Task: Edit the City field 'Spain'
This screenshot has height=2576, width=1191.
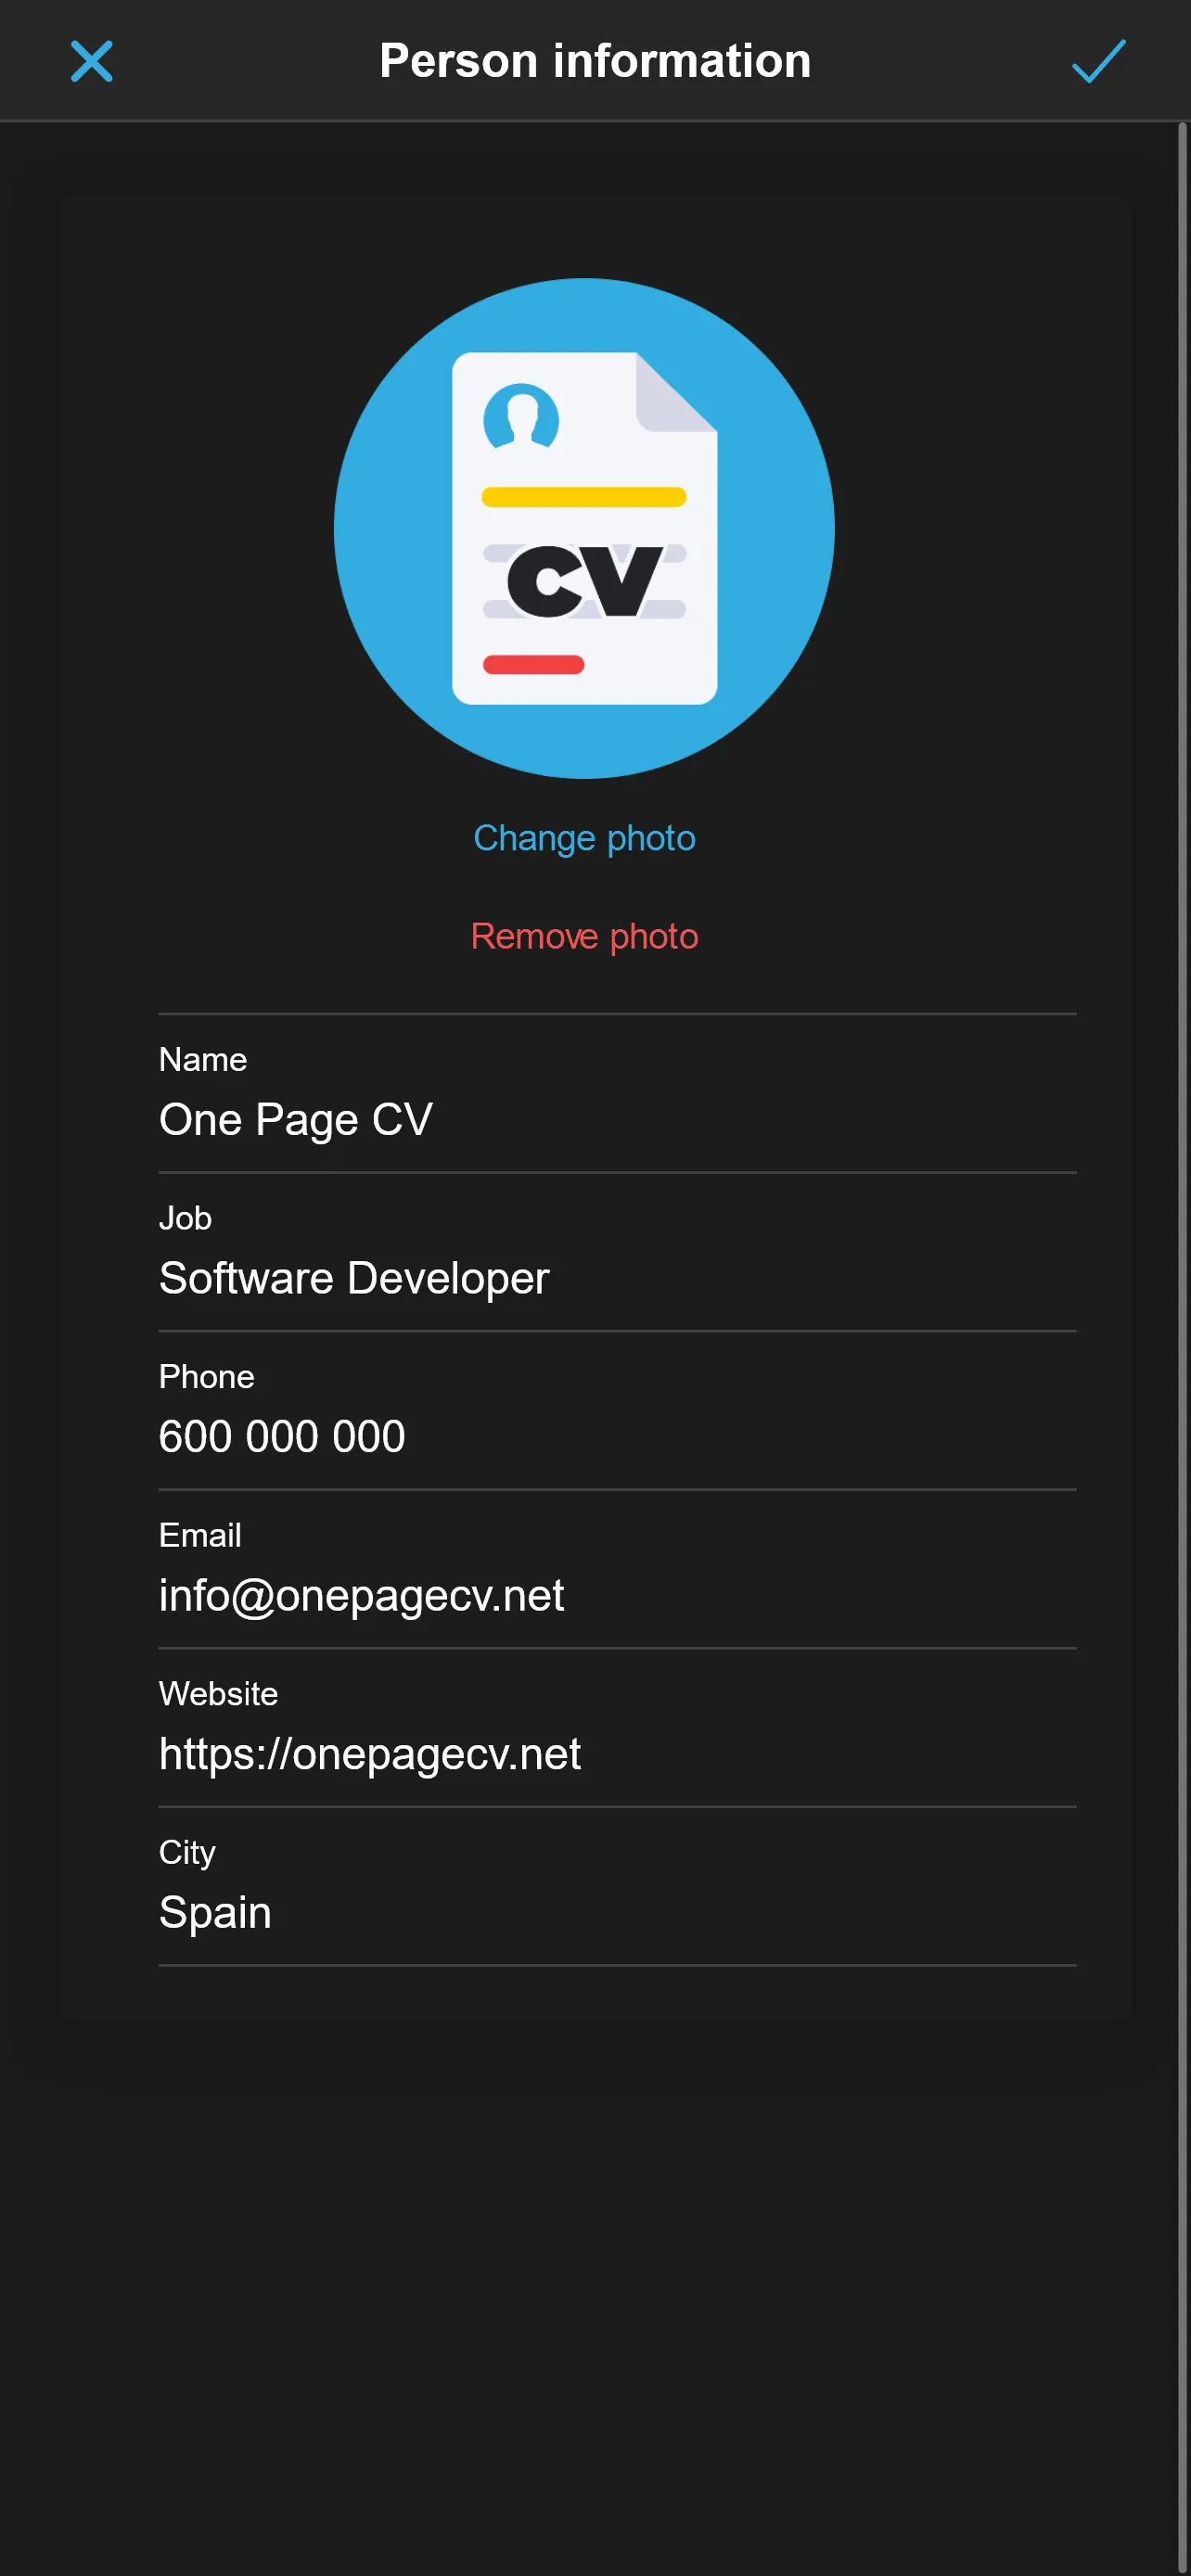Action: pos(617,1913)
